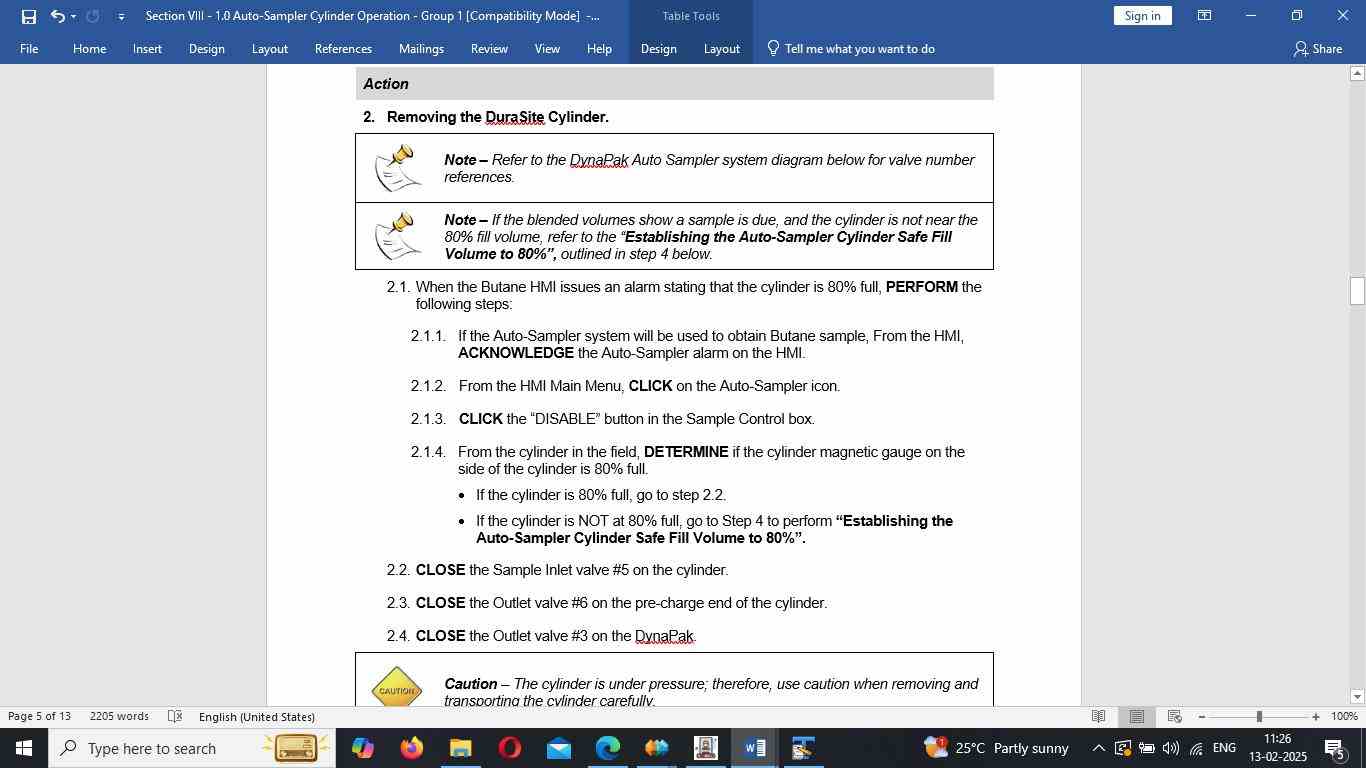Click vertical scrollbar up arrow
Viewport: 1366px width, 768px height.
(x=1357, y=73)
